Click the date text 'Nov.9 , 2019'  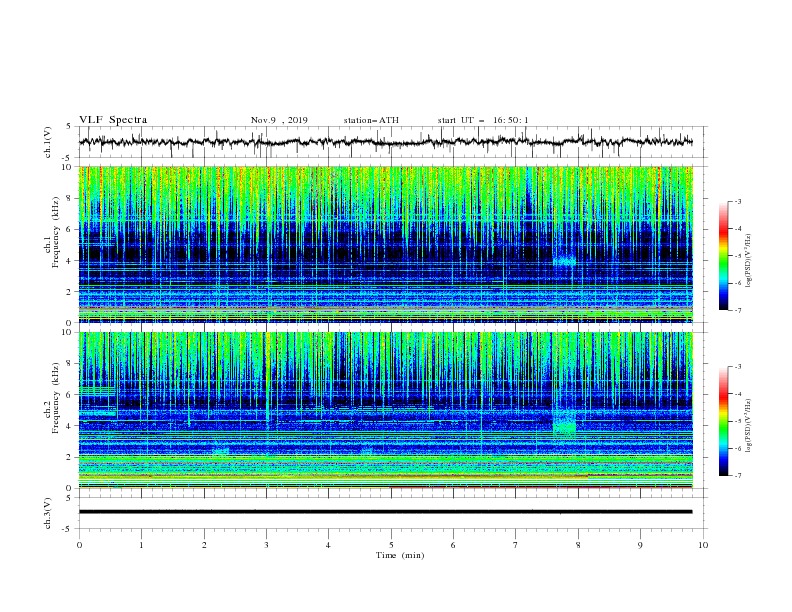pyautogui.click(x=279, y=120)
